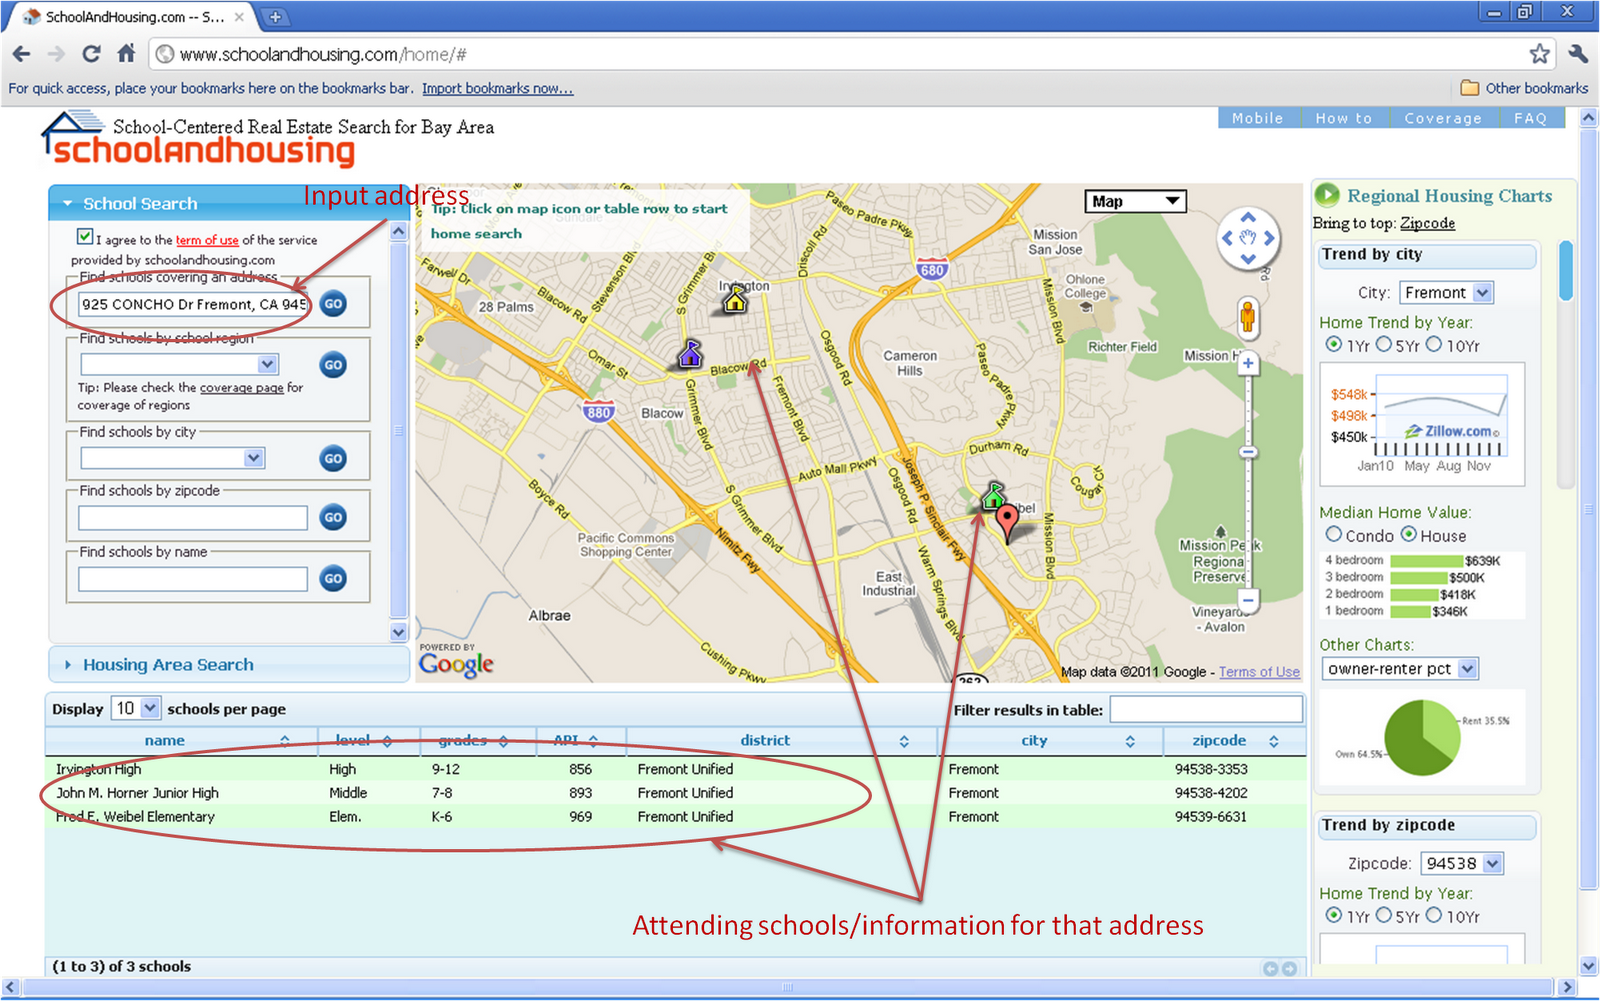Viewport: 1600px width, 1001px height.
Task: Zoom out on the map
Action: 1248,600
